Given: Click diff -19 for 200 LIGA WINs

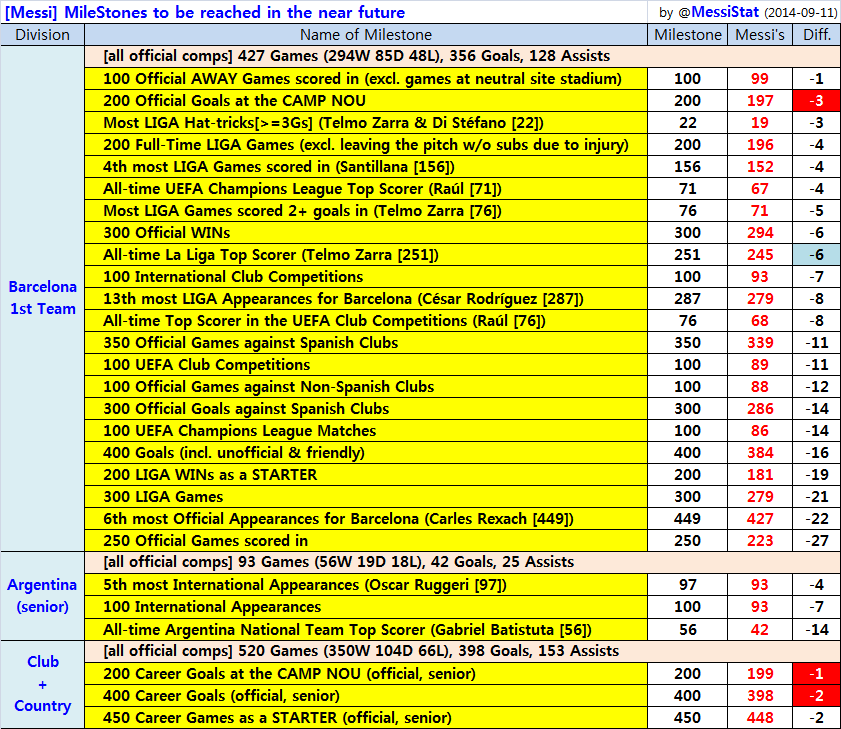Looking at the screenshot, I should 817,475.
